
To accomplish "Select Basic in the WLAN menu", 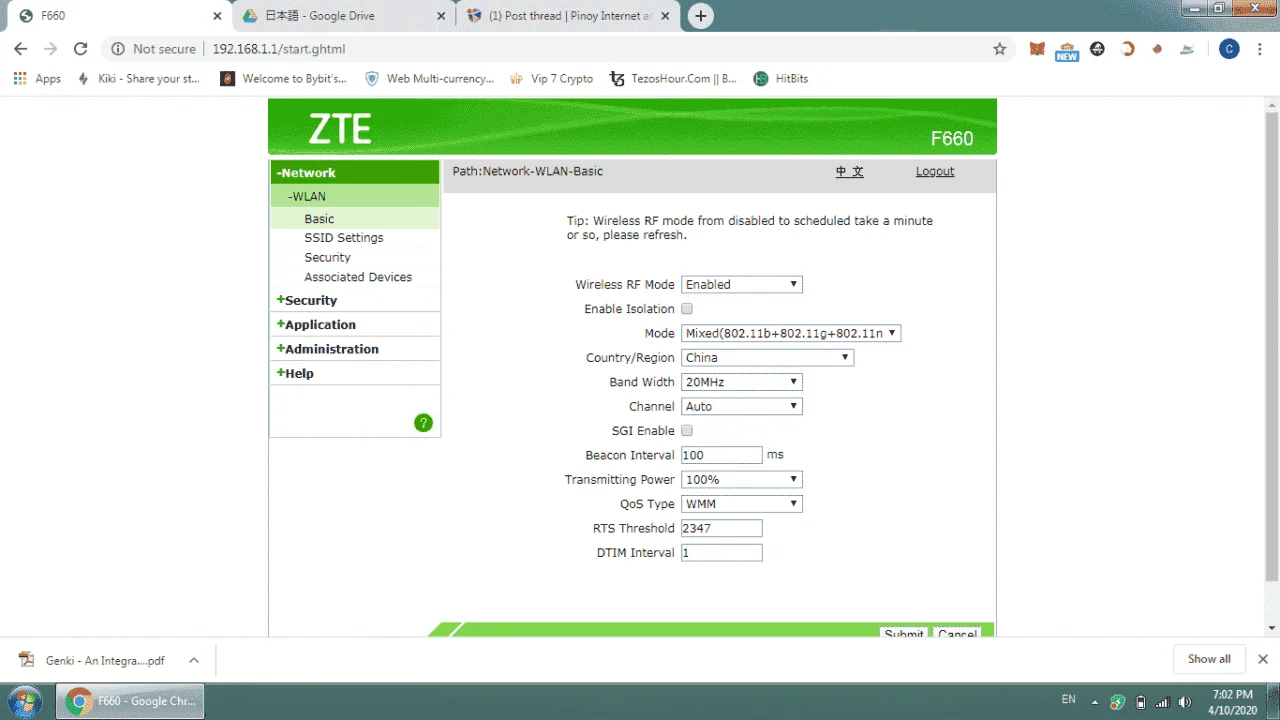I will point(319,219).
